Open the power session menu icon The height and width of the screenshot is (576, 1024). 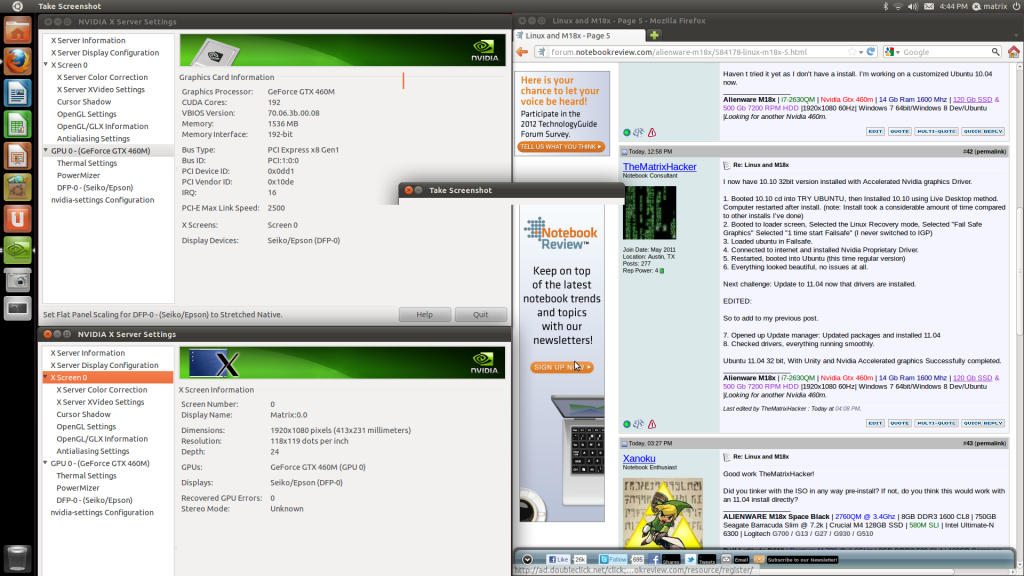(1016, 6)
